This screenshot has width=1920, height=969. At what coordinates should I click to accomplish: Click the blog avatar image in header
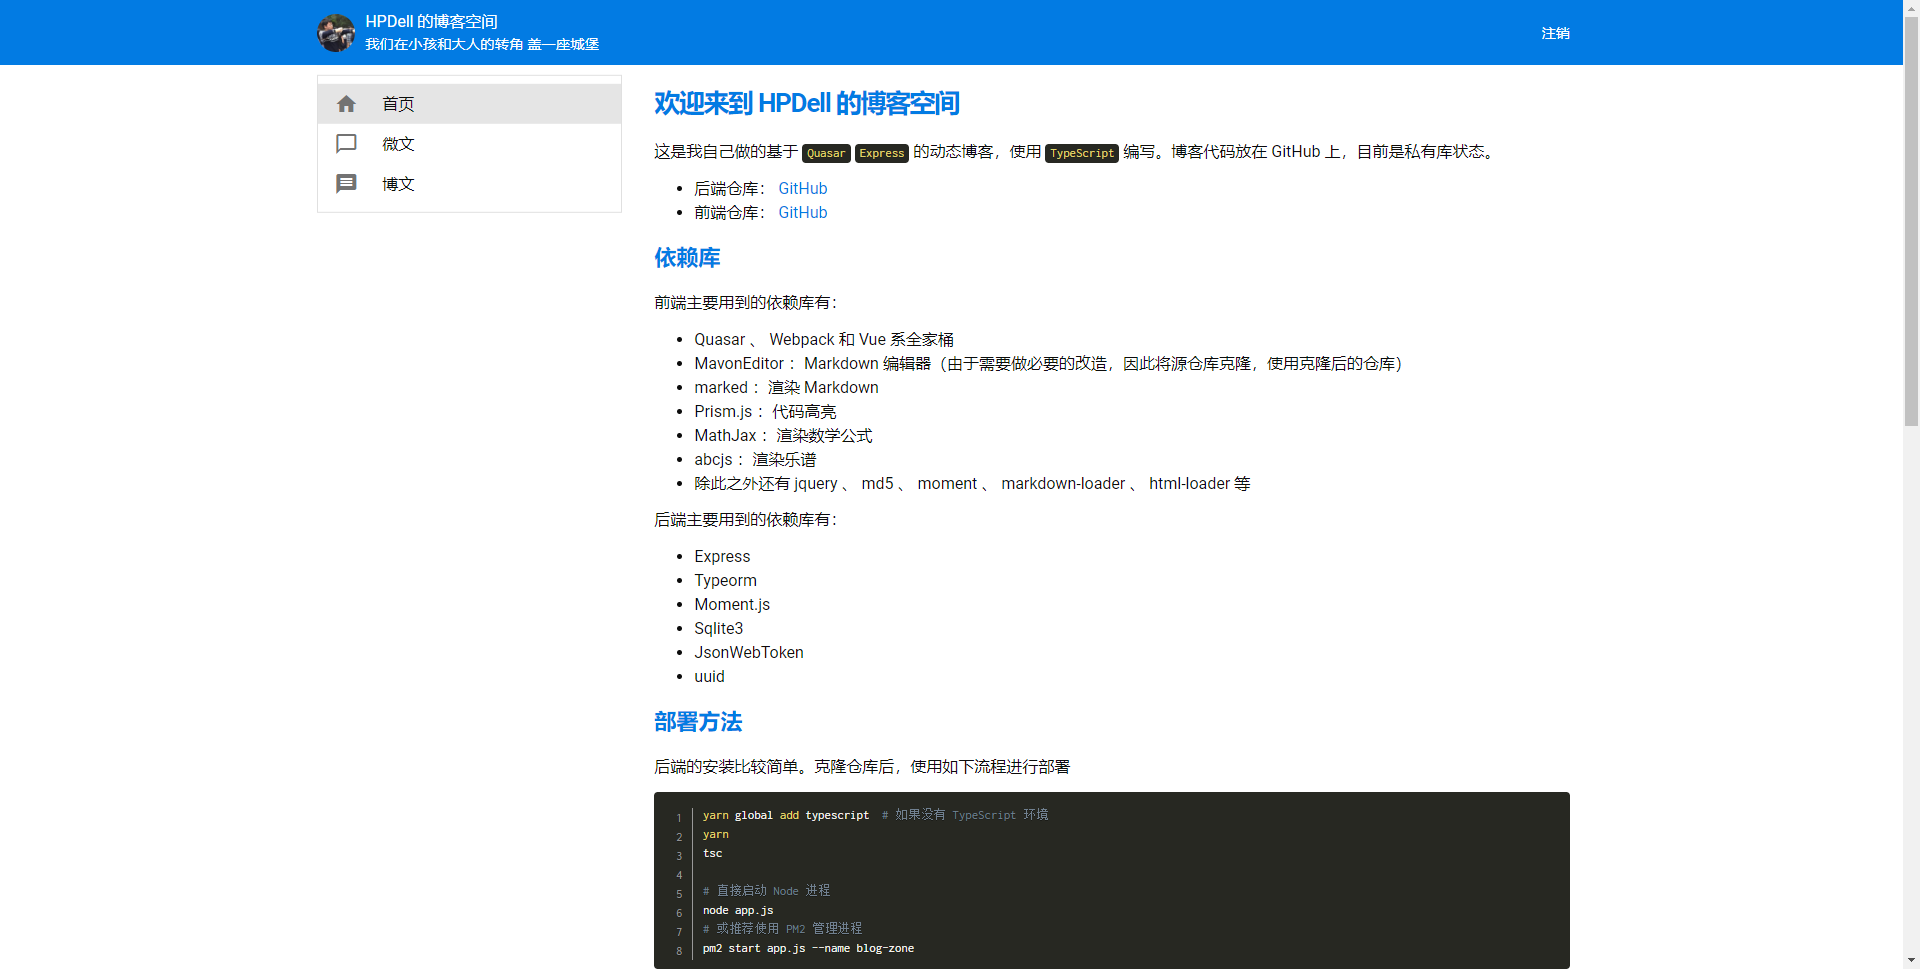(x=336, y=33)
